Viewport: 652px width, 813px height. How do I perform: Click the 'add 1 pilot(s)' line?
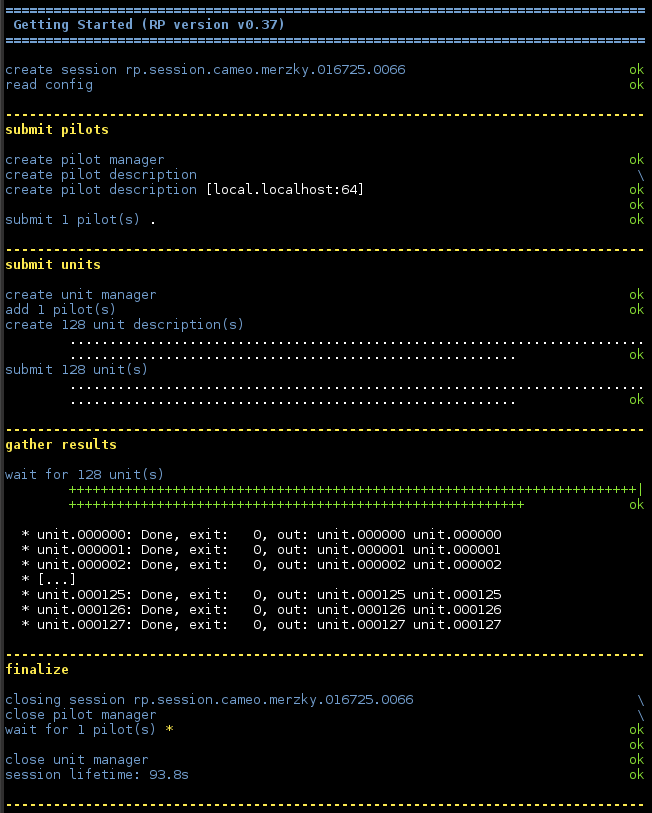click(x=61, y=310)
